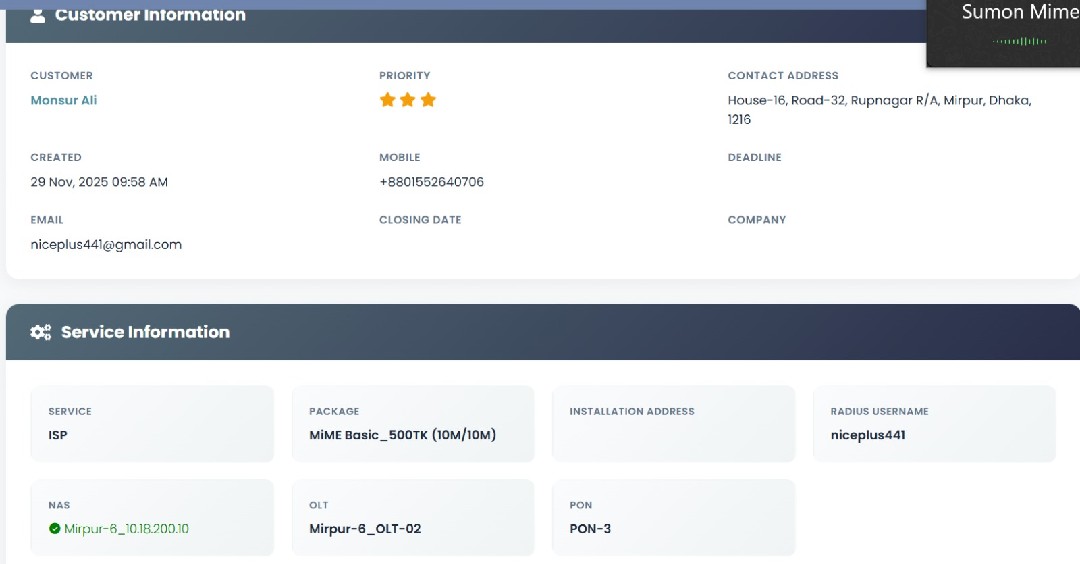The image size is (1080, 564).
Task: Open customer Mansur Ali link
Action: pyautogui.click(x=64, y=100)
